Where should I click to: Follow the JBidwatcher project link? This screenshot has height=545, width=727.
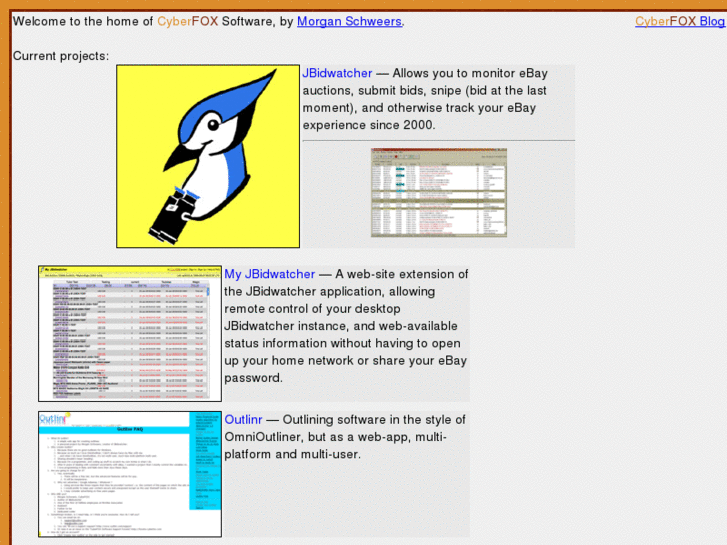[x=337, y=73]
